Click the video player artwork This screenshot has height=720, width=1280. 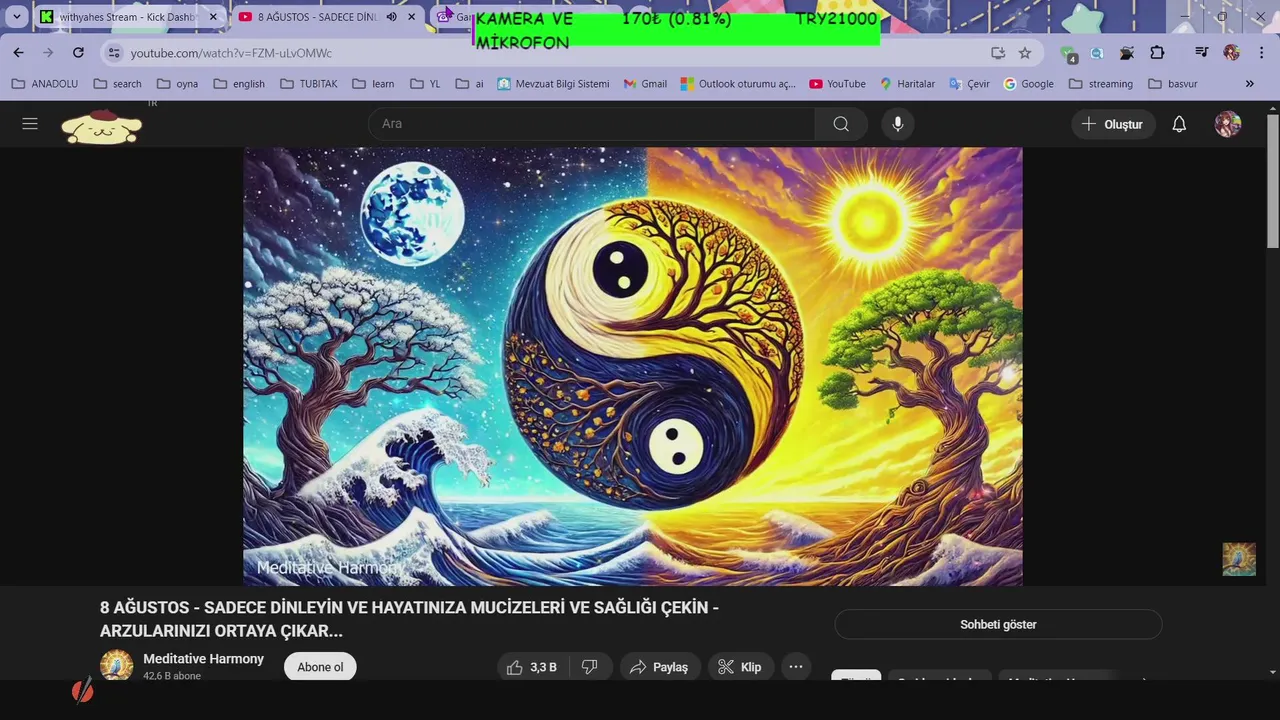point(633,366)
